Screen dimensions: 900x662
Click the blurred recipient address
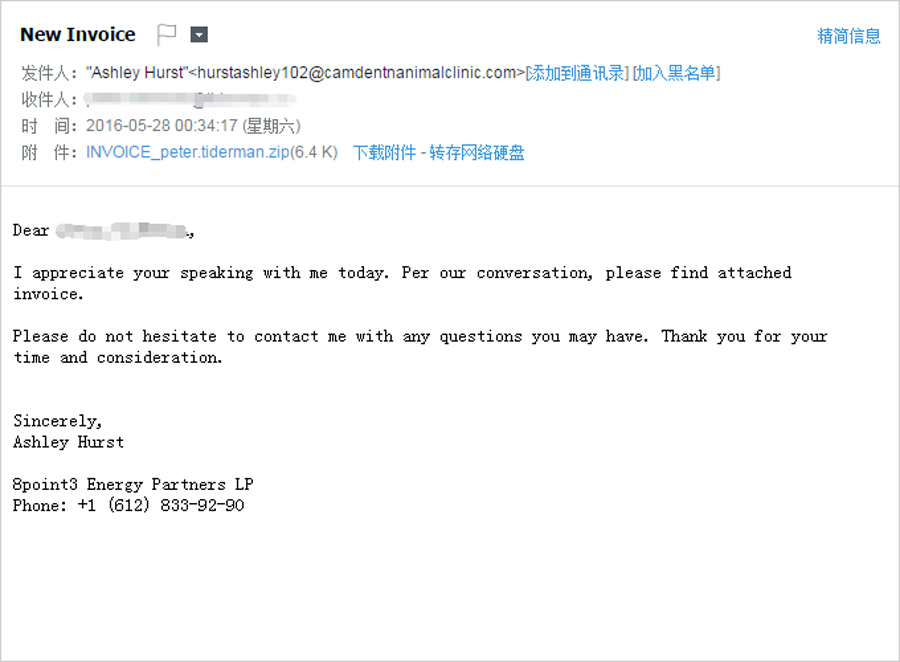click(x=190, y=100)
